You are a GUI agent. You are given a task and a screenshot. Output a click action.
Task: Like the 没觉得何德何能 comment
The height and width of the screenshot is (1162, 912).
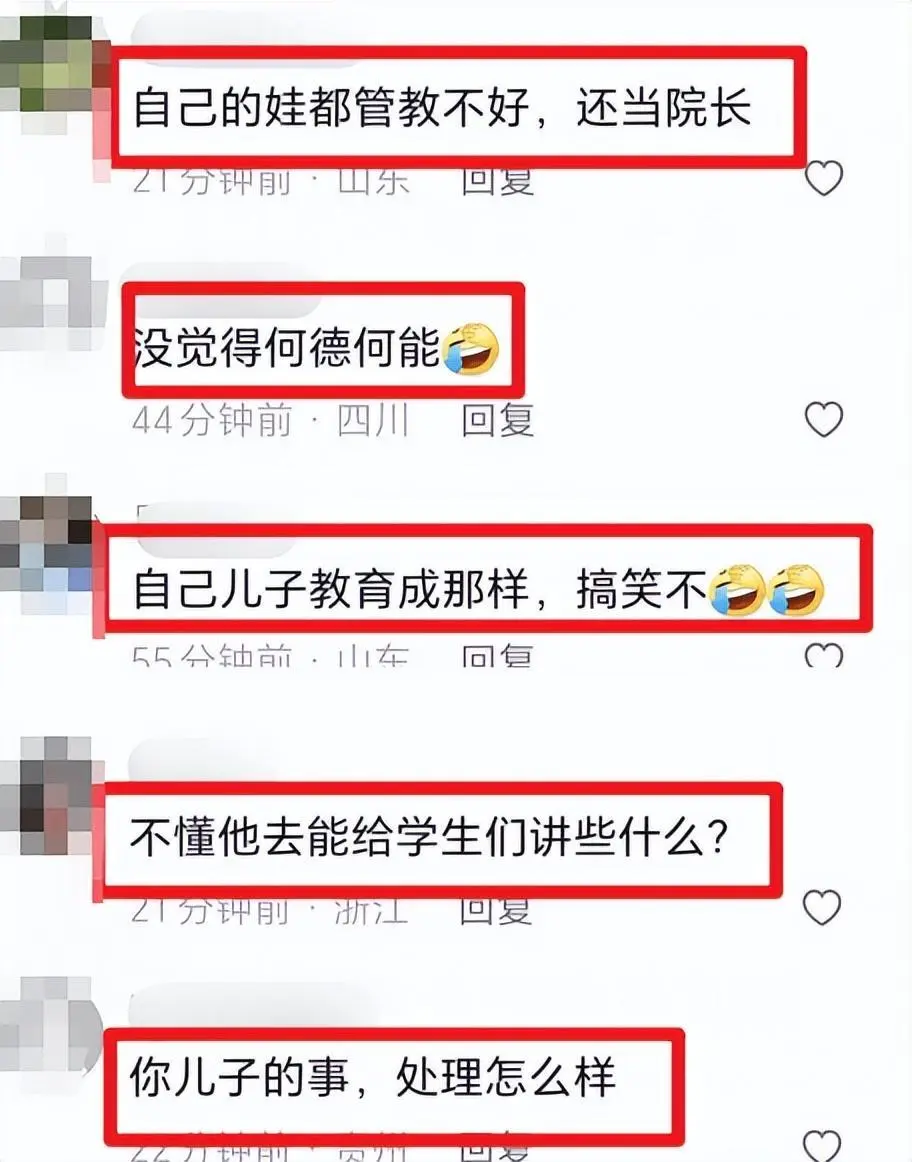[x=824, y=419]
